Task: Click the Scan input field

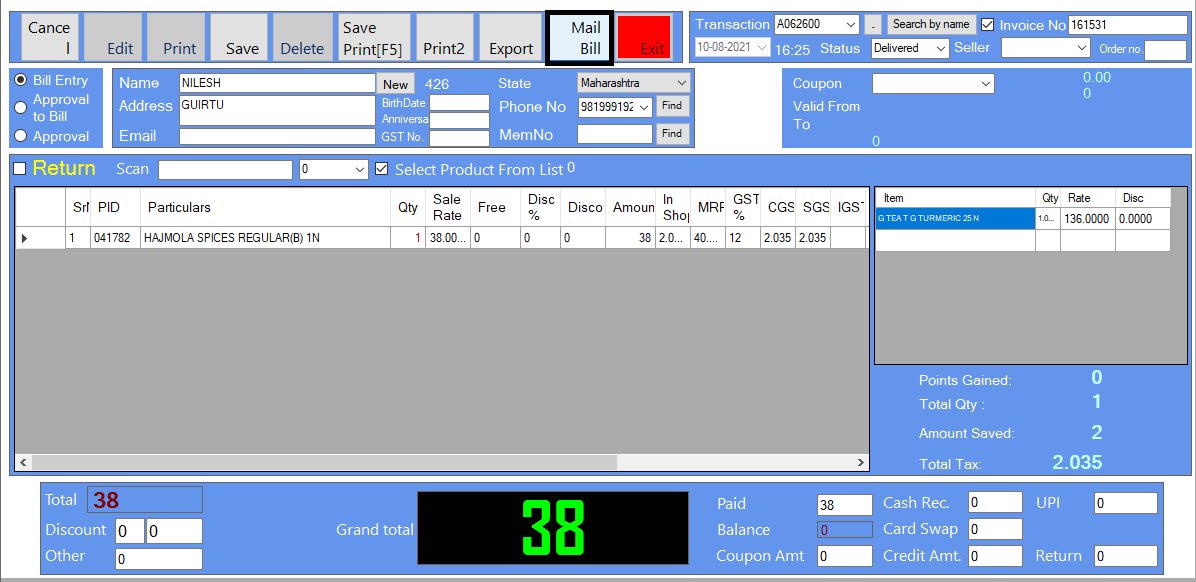Action: (x=225, y=169)
